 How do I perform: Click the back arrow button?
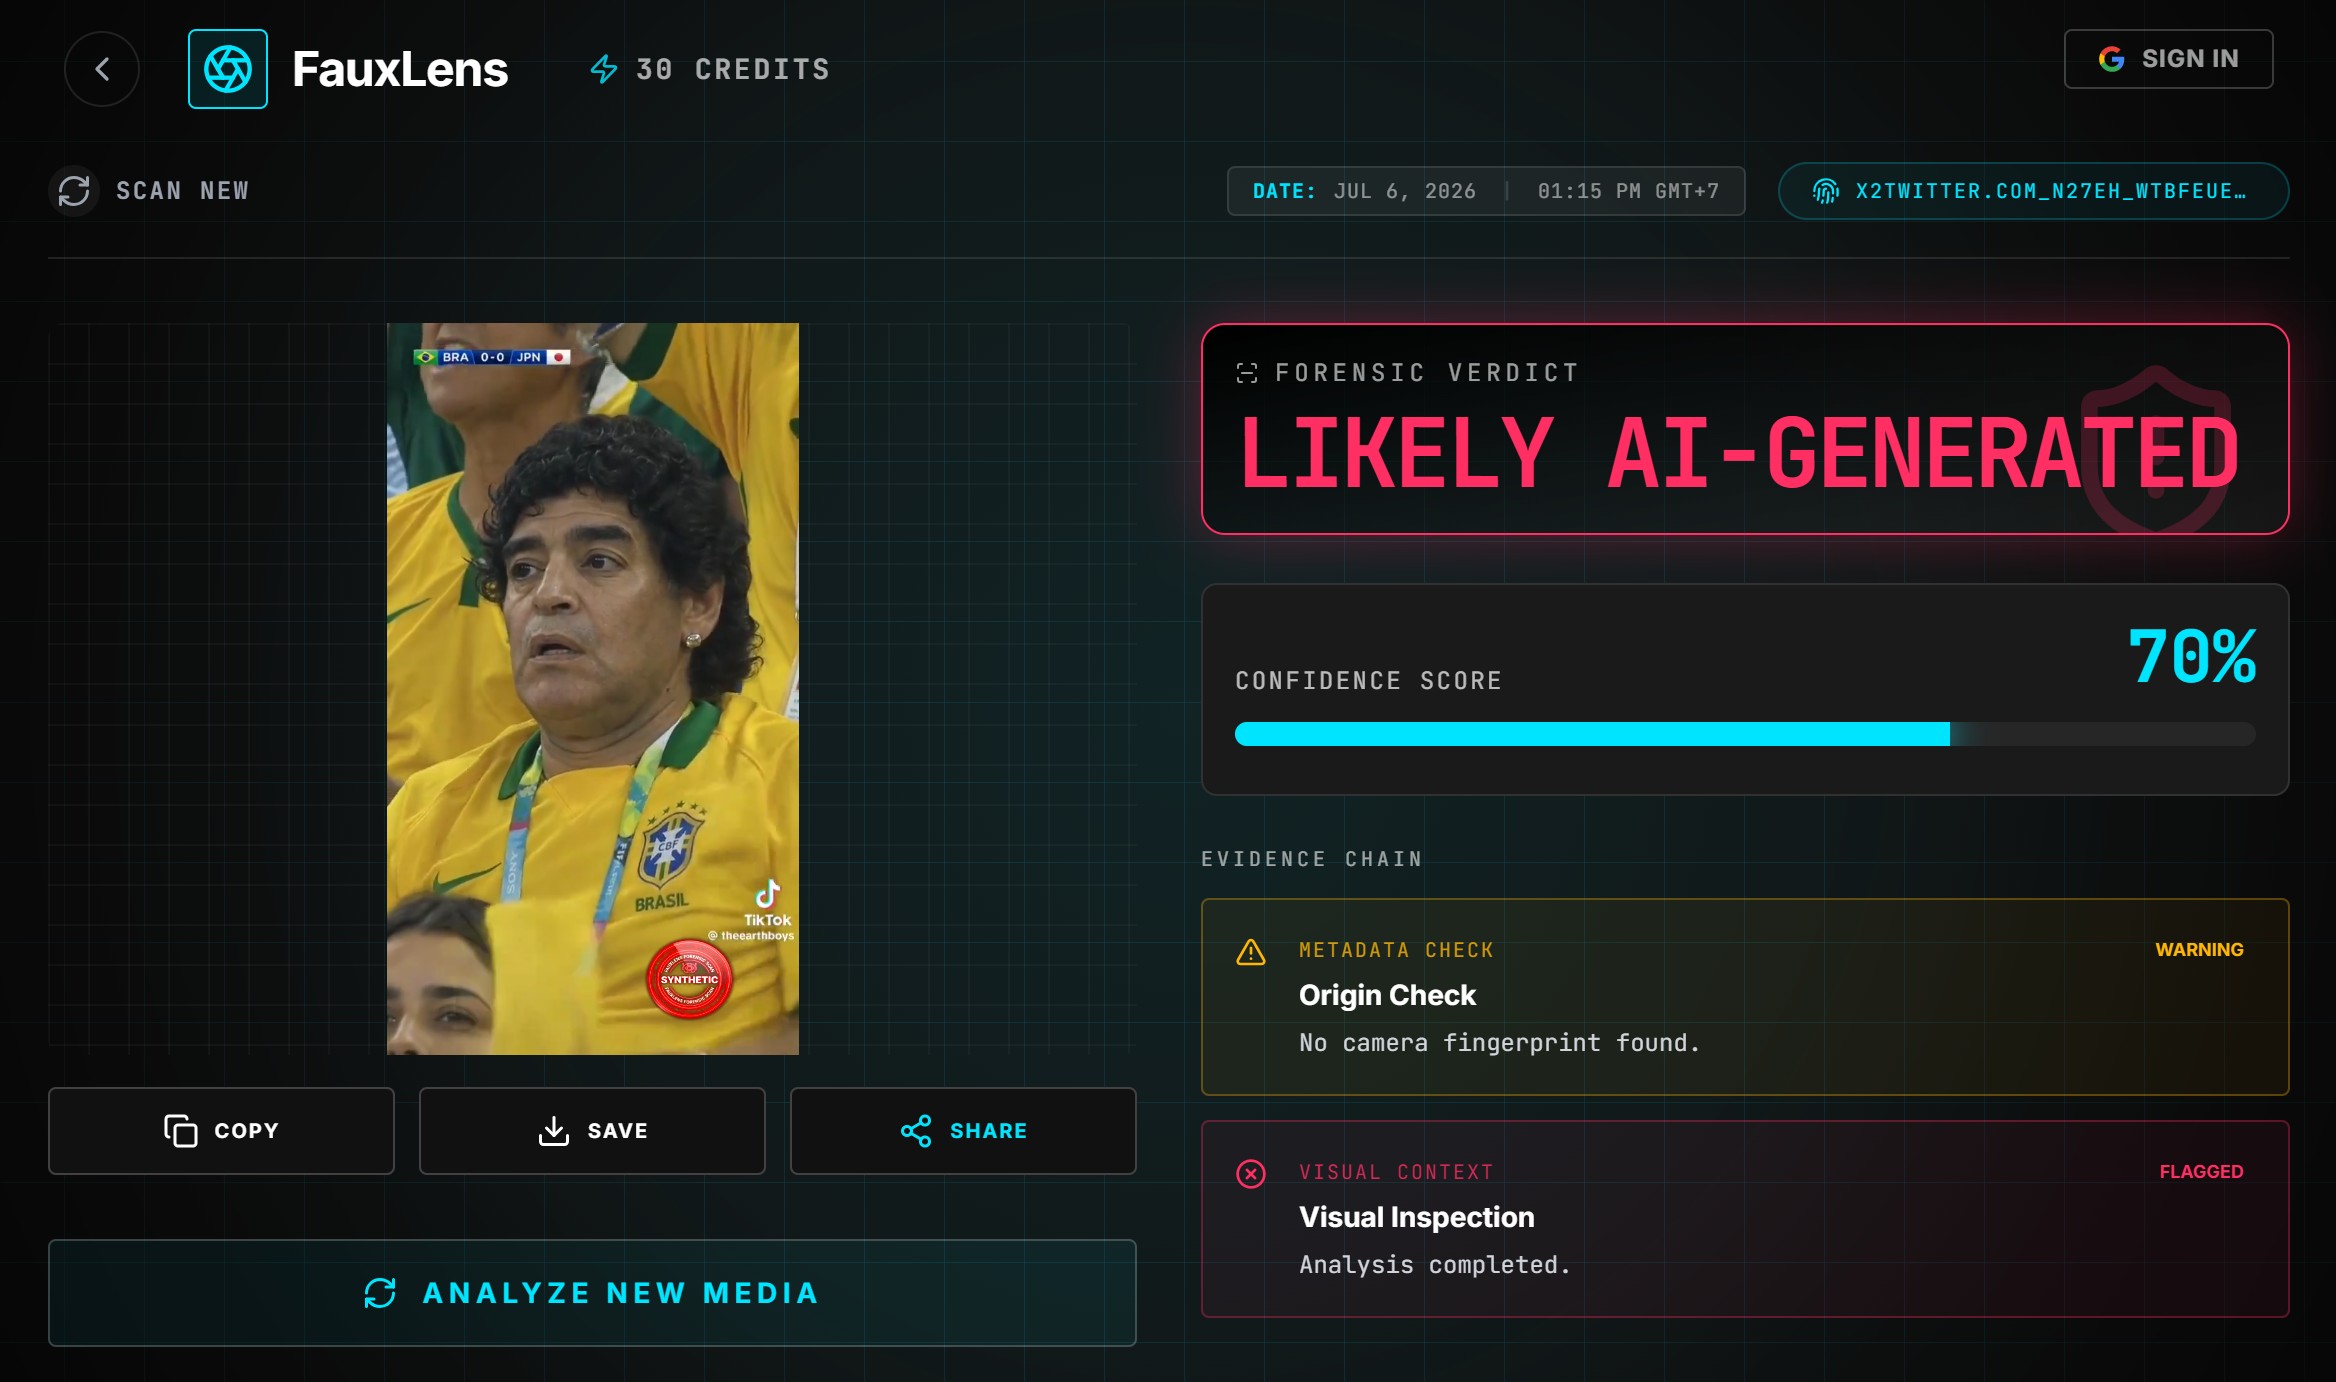point(102,69)
